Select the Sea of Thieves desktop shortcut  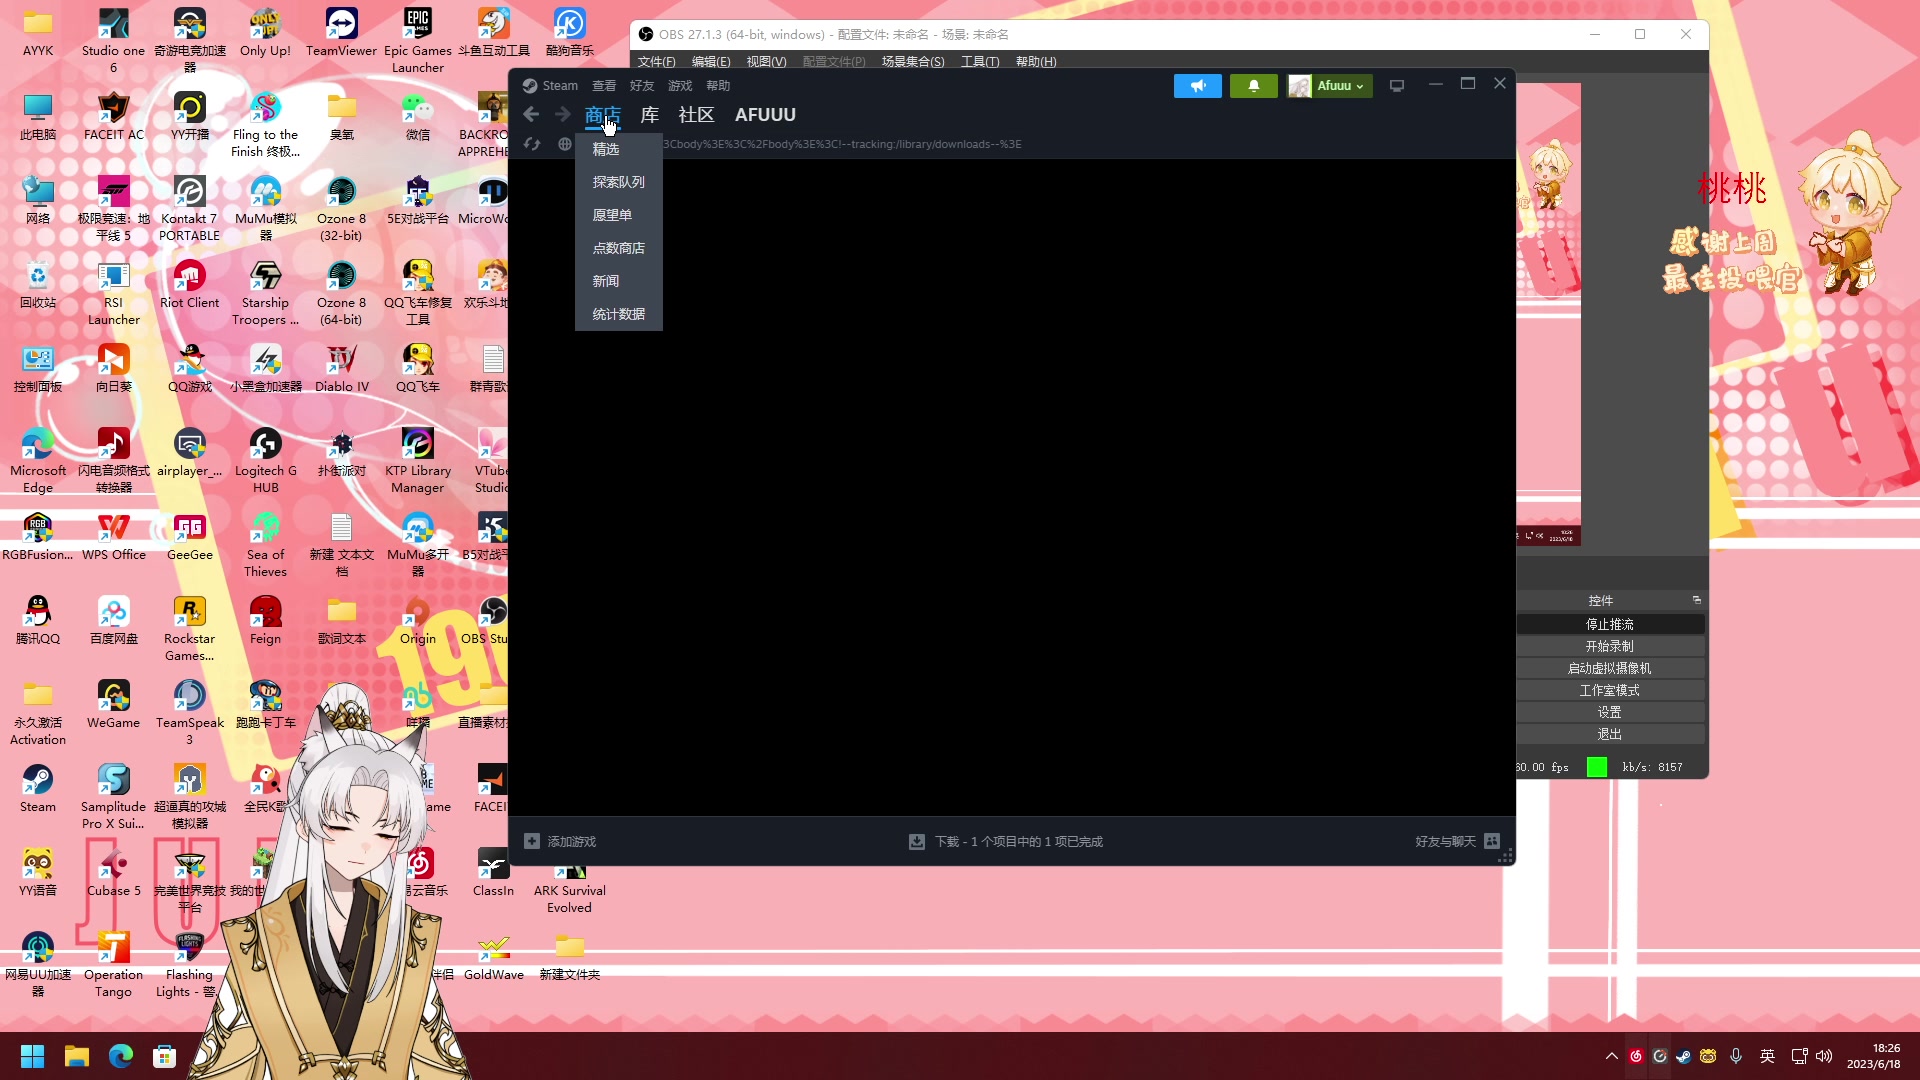pyautogui.click(x=266, y=545)
